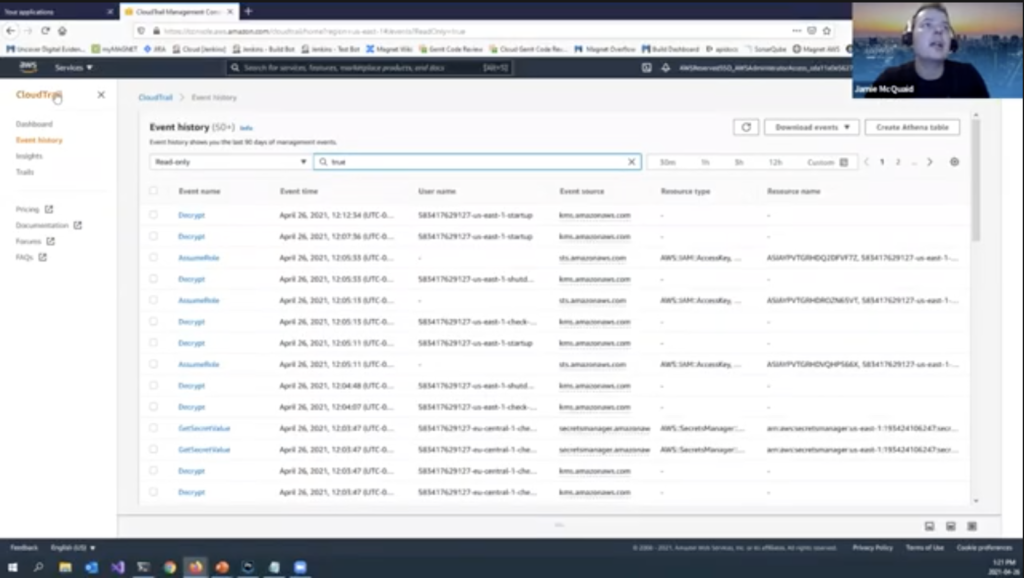Refresh the Event history list
This screenshot has height=578, width=1024.
coord(746,127)
